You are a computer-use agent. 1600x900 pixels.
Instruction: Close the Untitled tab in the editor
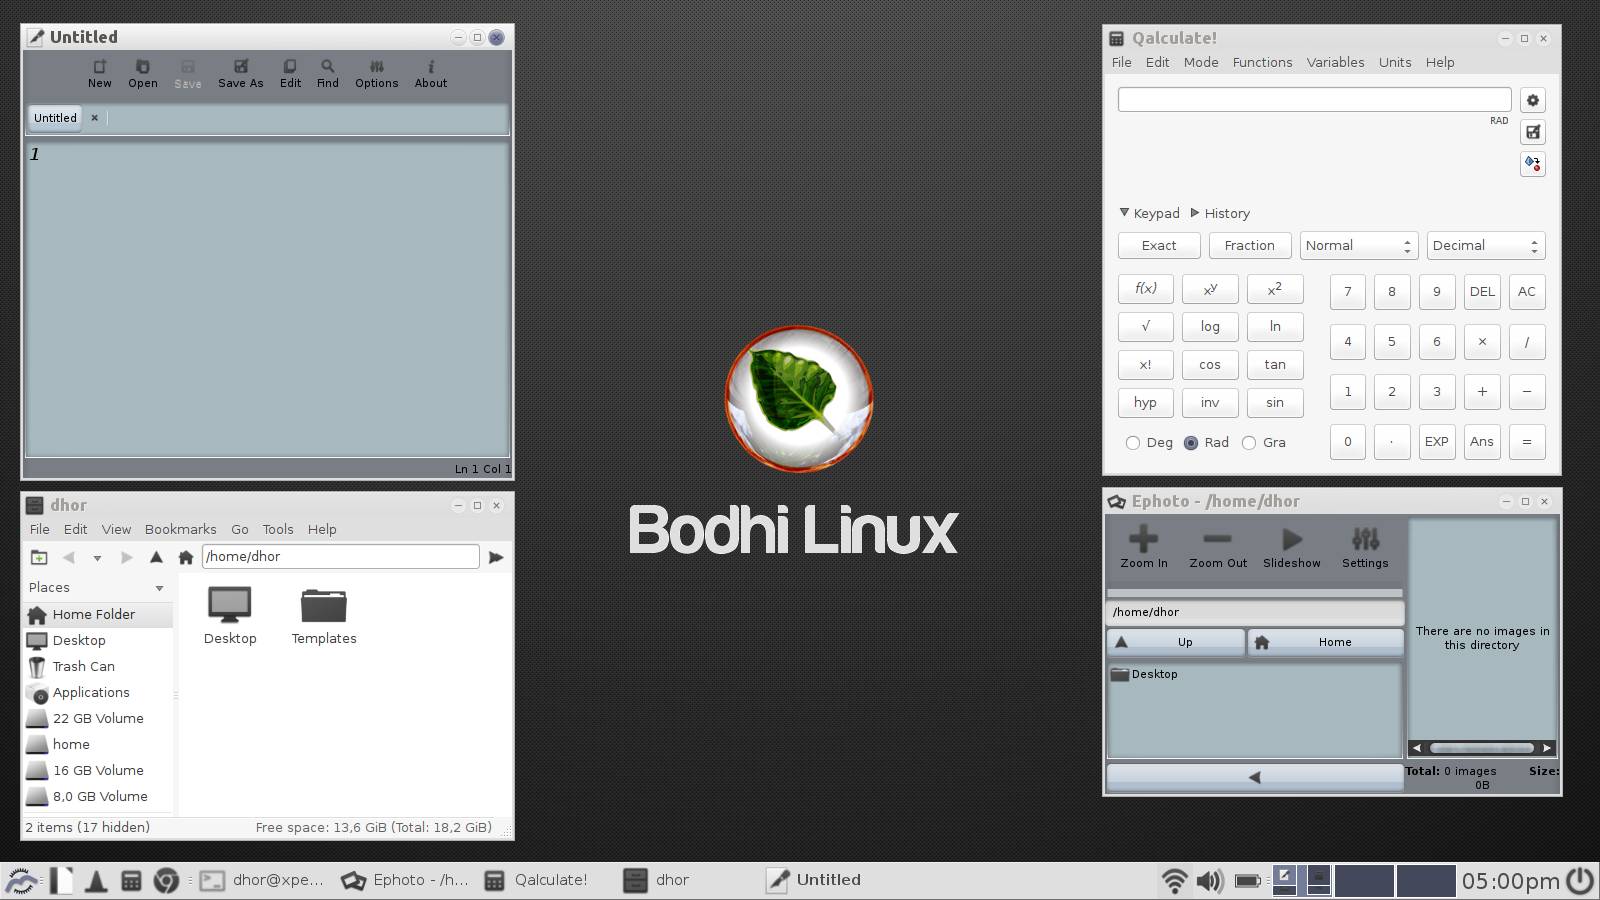coord(95,118)
